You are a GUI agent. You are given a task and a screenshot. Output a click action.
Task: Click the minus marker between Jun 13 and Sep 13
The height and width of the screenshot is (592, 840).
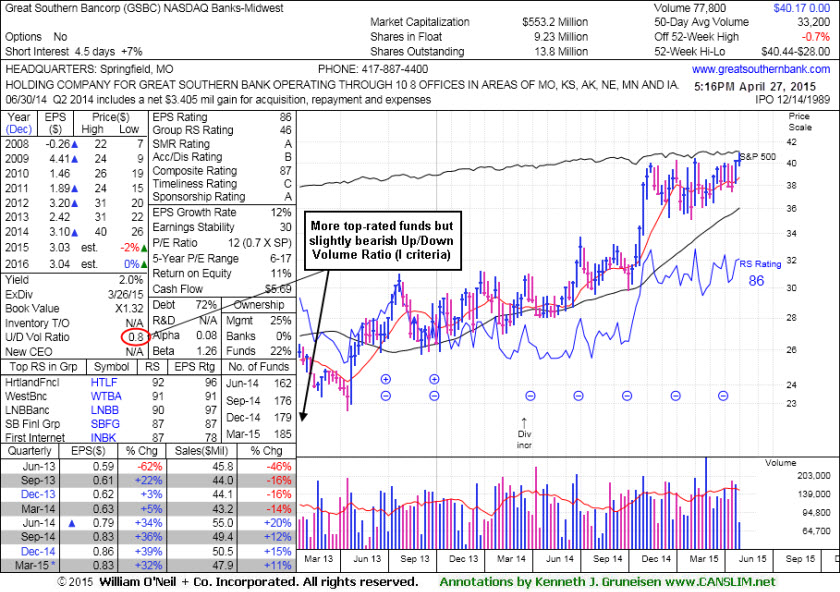click(x=386, y=396)
